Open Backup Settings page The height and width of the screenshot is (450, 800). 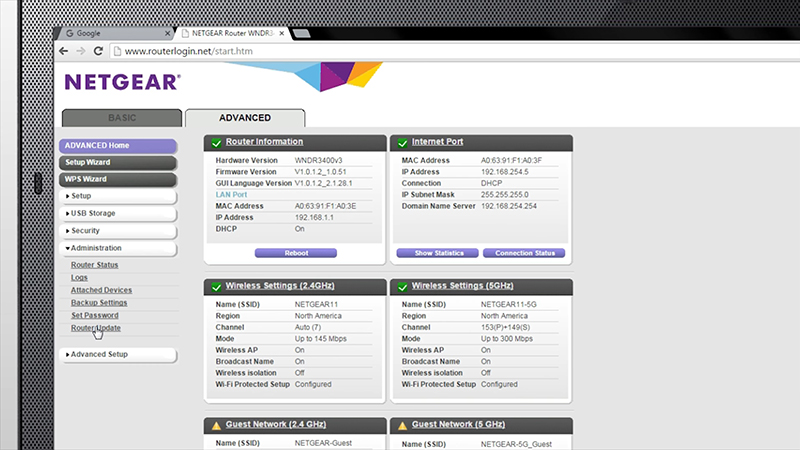[x=99, y=303]
